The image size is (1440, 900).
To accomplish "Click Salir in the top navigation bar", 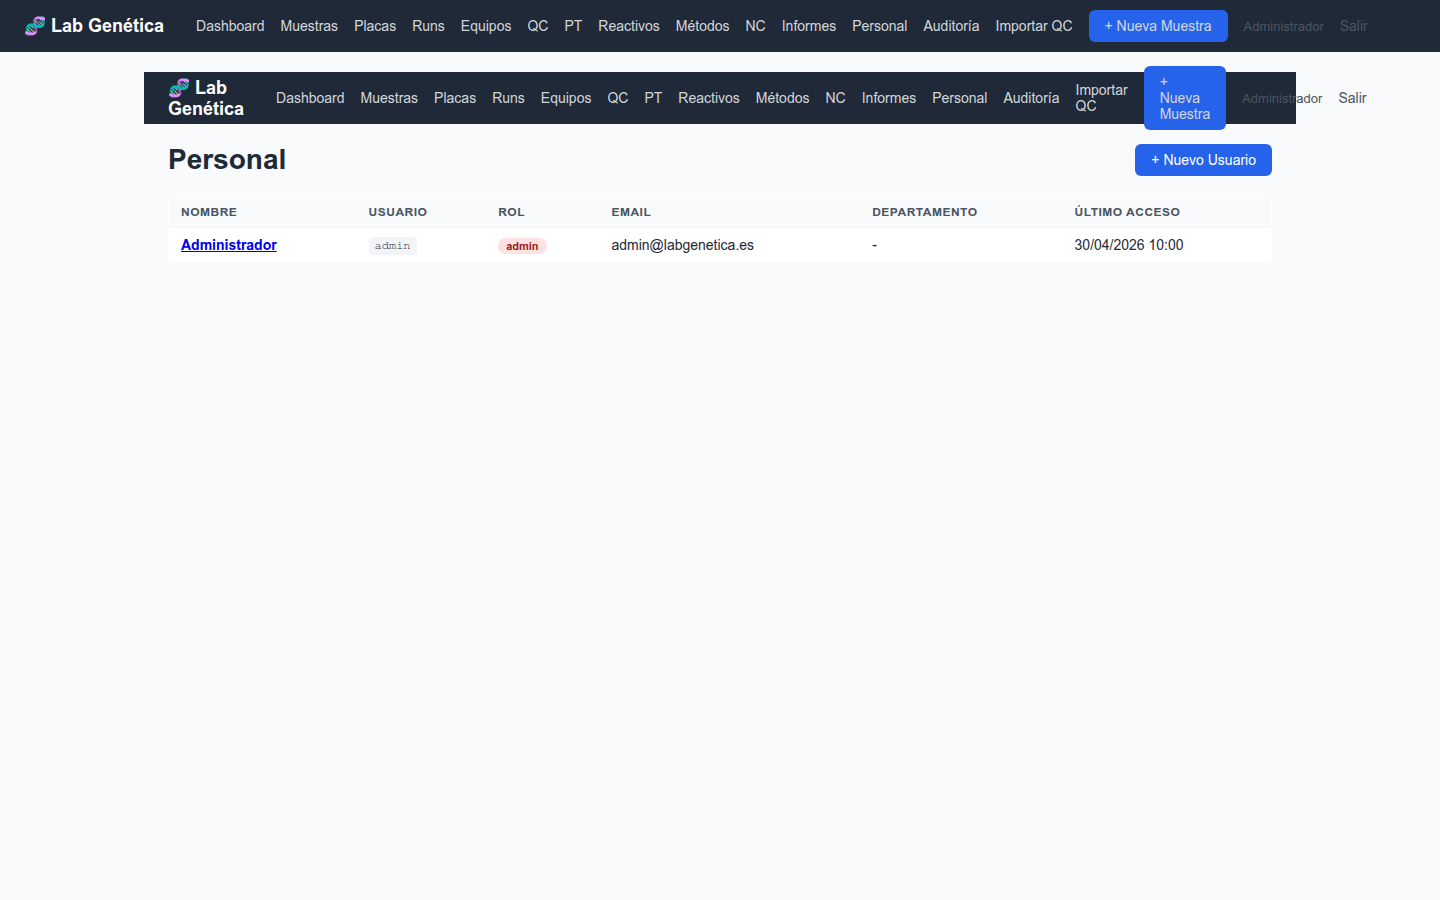I will [1353, 26].
